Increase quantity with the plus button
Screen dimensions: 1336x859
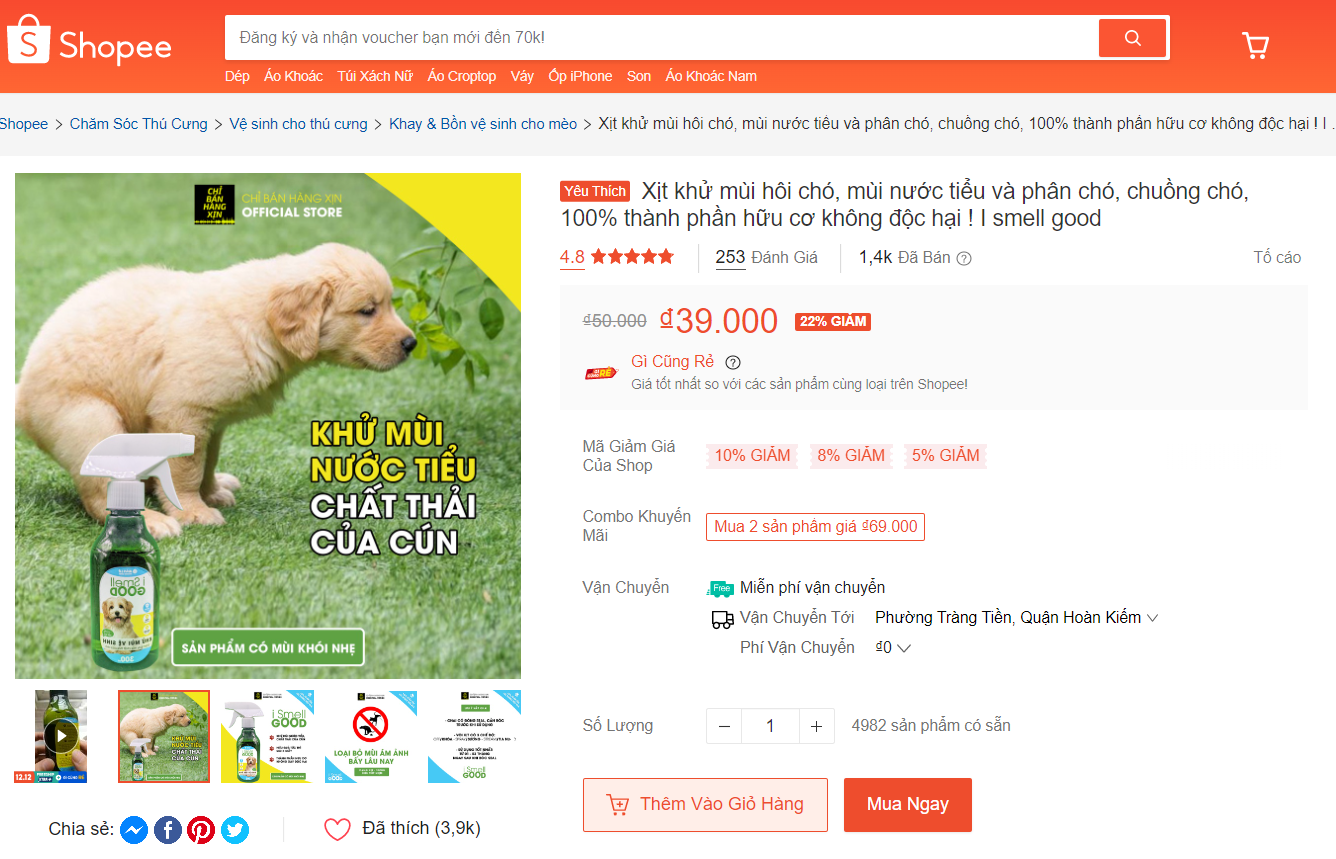pyautogui.click(x=816, y=726)
